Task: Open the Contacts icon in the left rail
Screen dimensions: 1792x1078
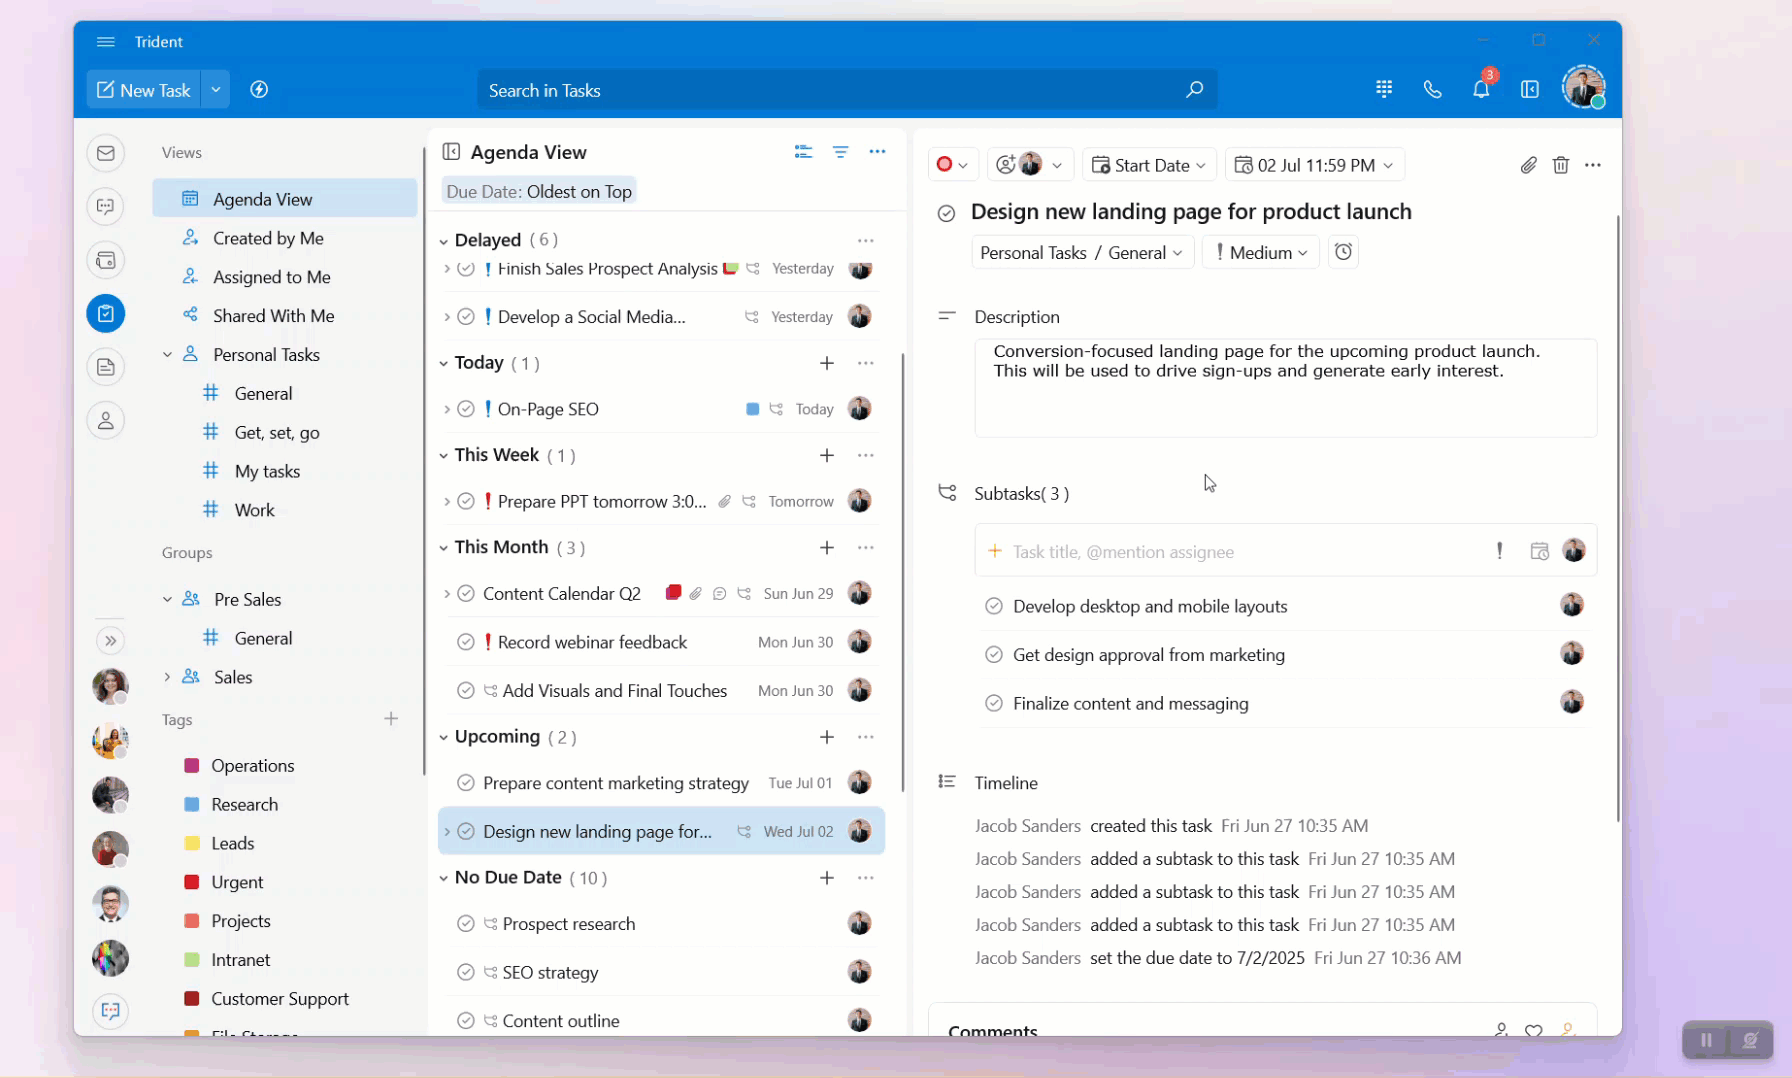Action: pos(106,420)
